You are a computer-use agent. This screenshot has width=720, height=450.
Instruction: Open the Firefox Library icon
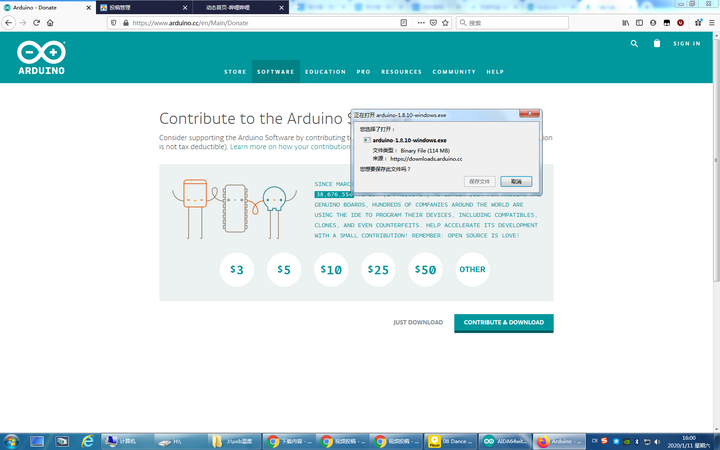click(625, 22)
